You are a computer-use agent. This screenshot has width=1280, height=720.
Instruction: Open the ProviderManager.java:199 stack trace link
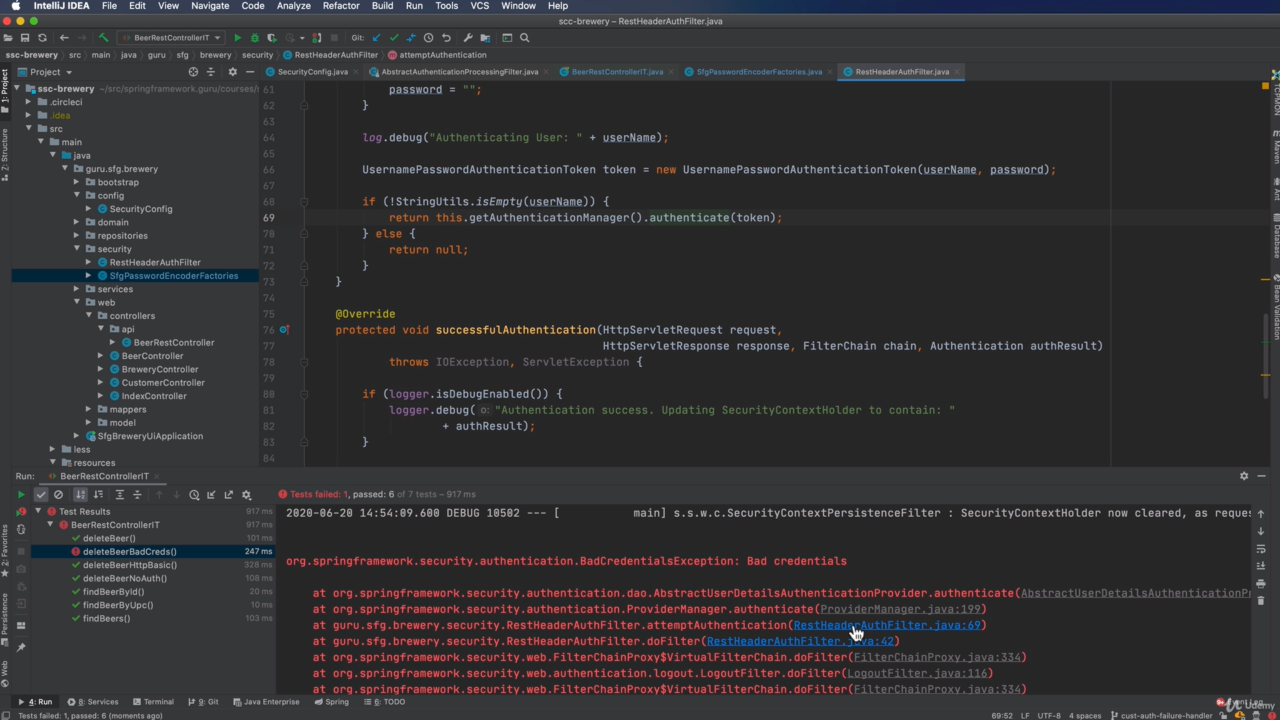click(900, 609)
